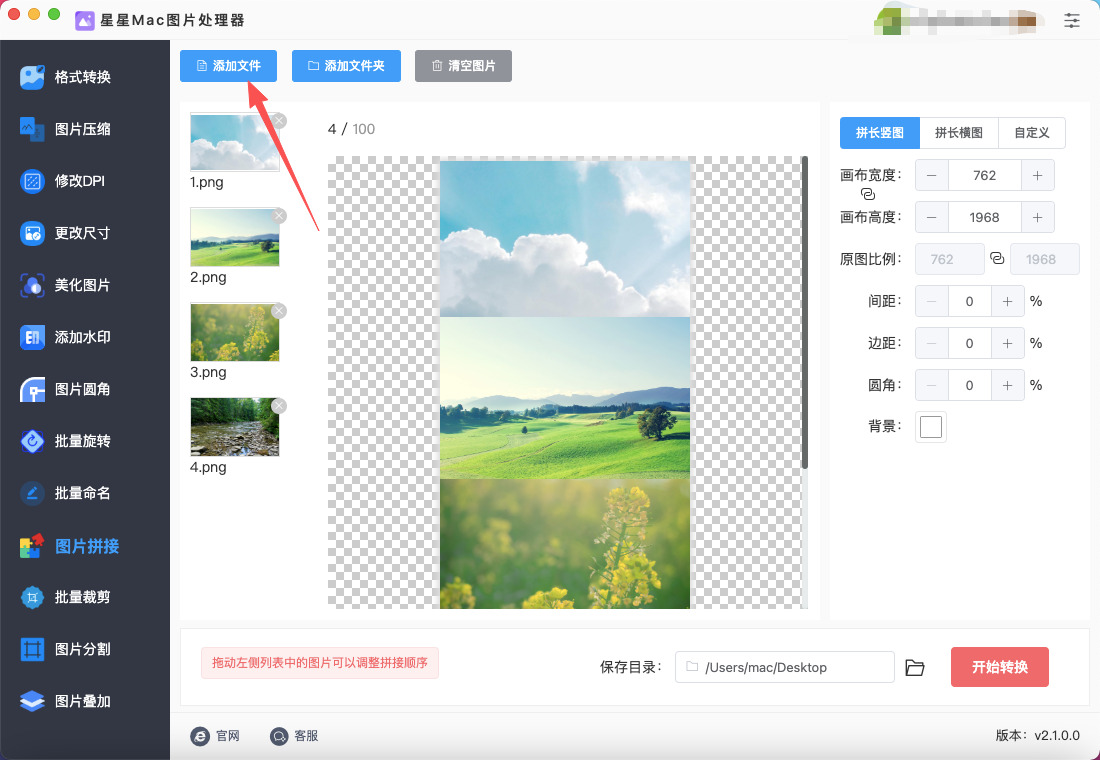
Task: Select the 图片叠加 image overlay tool
Action: pos(67,701)
